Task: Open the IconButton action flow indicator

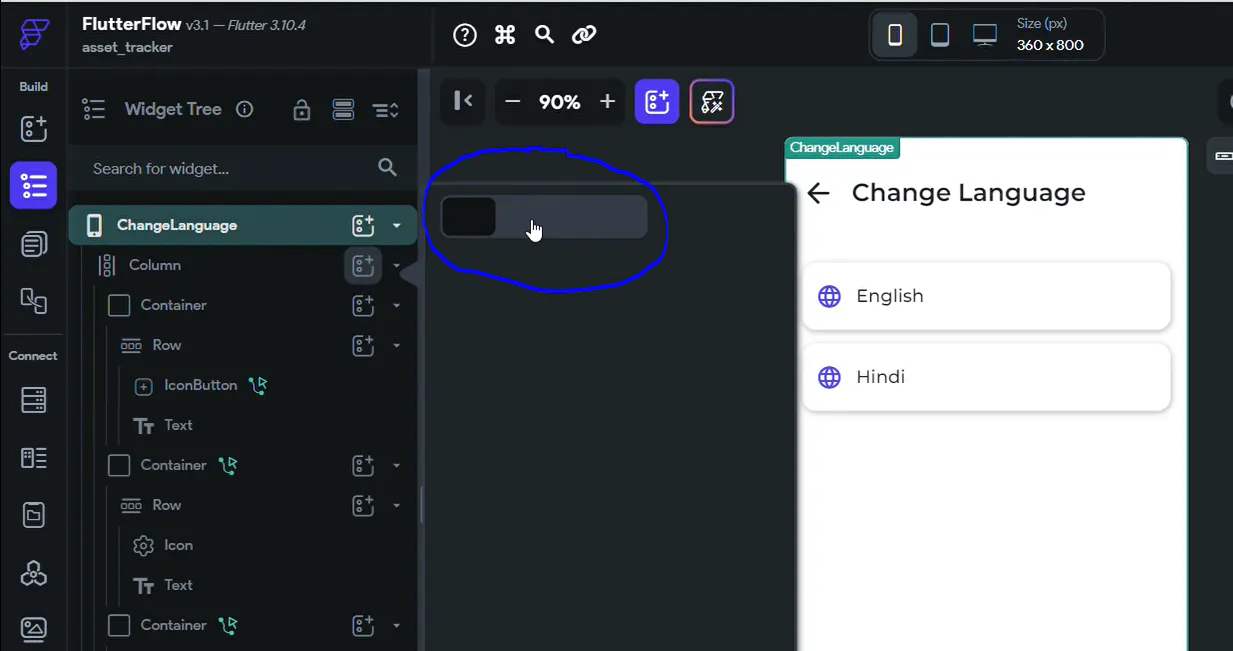Action: coord(259,385)
